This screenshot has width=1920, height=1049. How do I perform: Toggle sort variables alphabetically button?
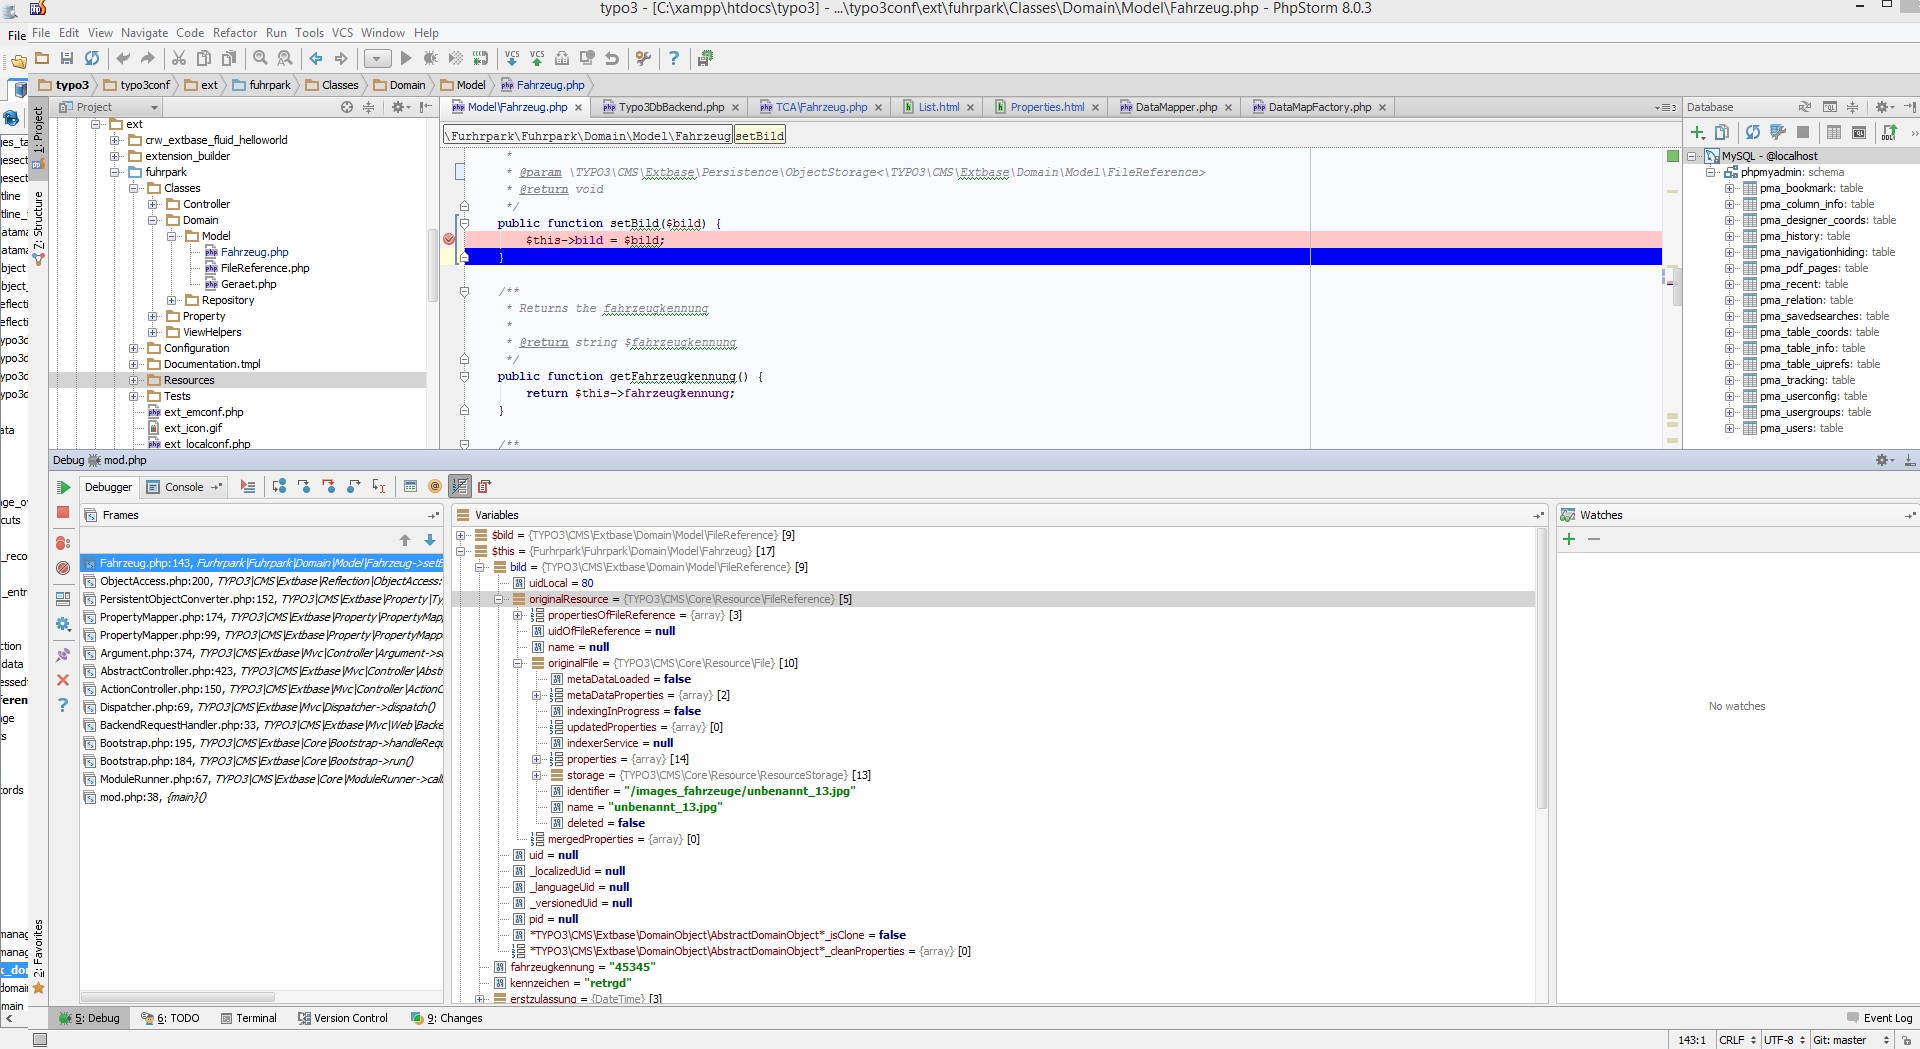point(460,487)
